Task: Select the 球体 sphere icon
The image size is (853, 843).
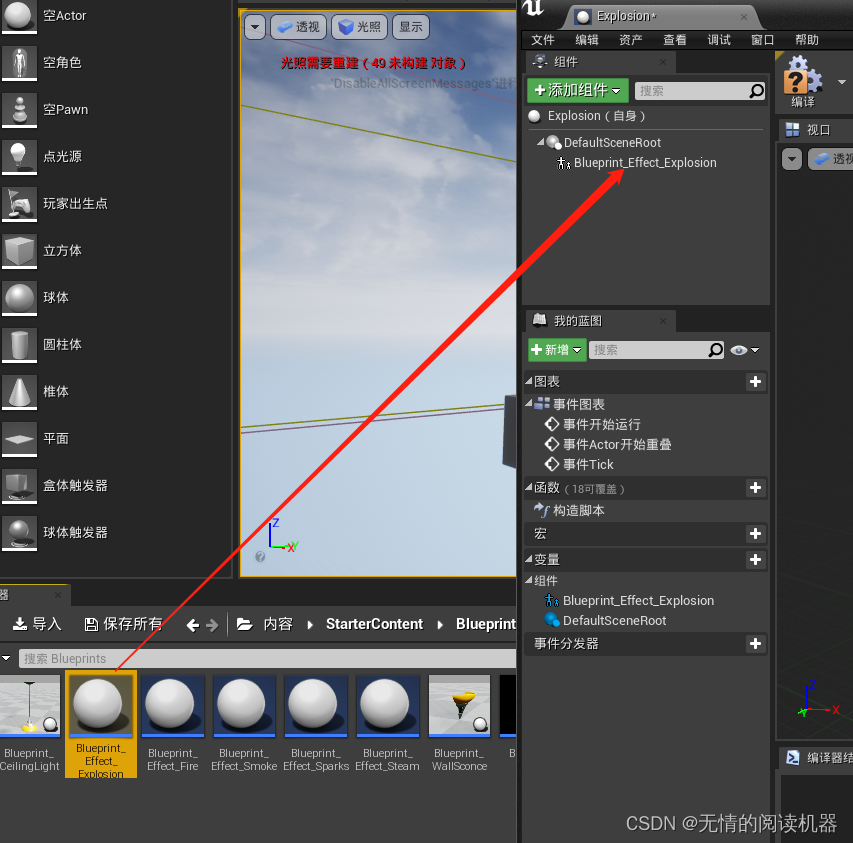Action: pos(20,298)
